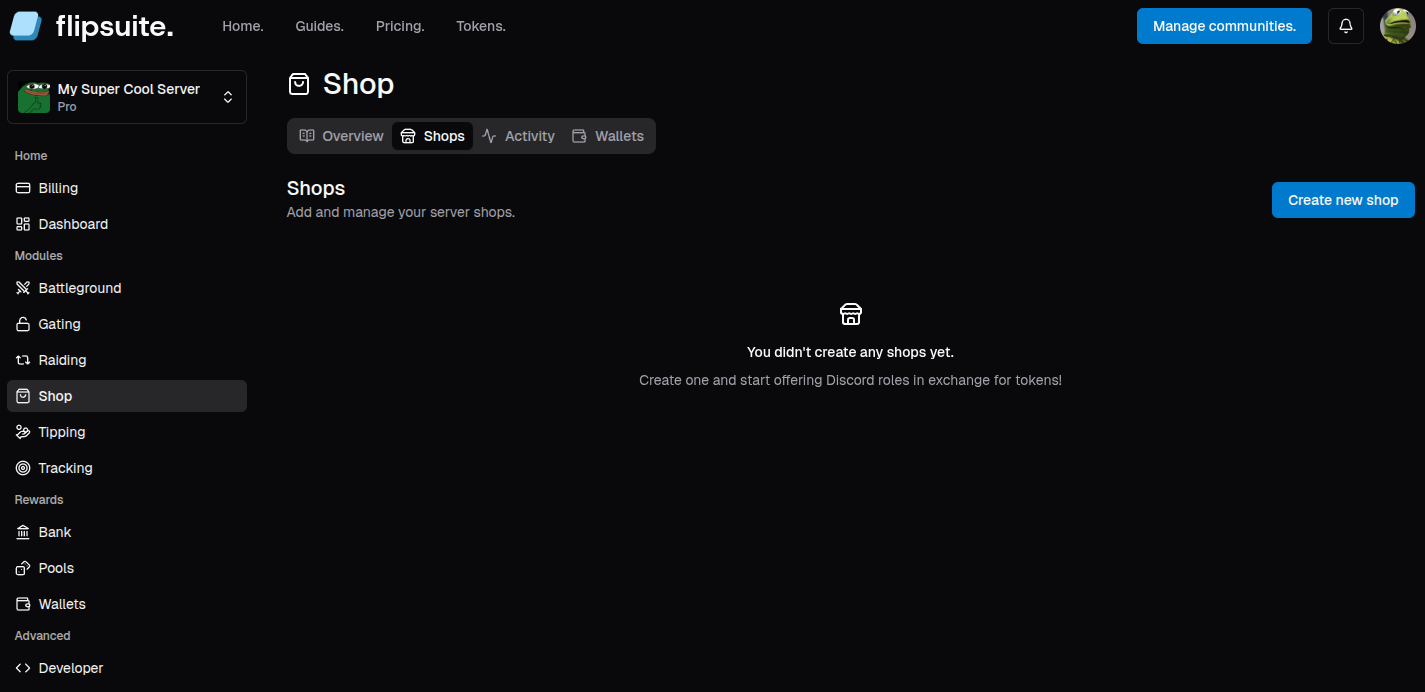Image resolution: width=1425 pixels, height=692 pixels.
Task: Click the Dashboard grid icon
Action: coord(23,224)
